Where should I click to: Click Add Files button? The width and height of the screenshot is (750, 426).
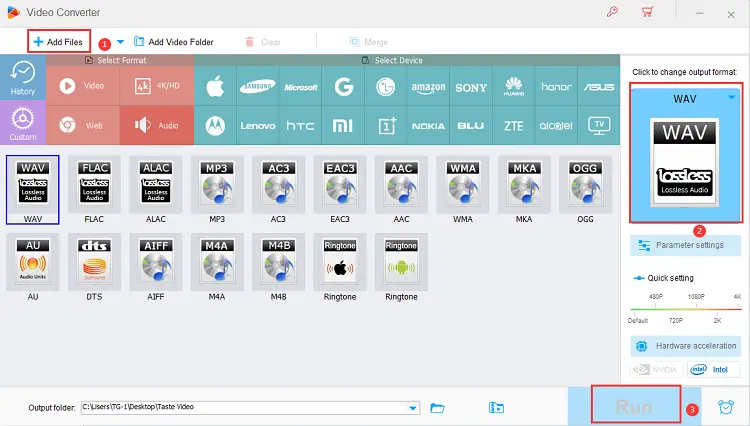pyautogui.click(x=58, y=42)
